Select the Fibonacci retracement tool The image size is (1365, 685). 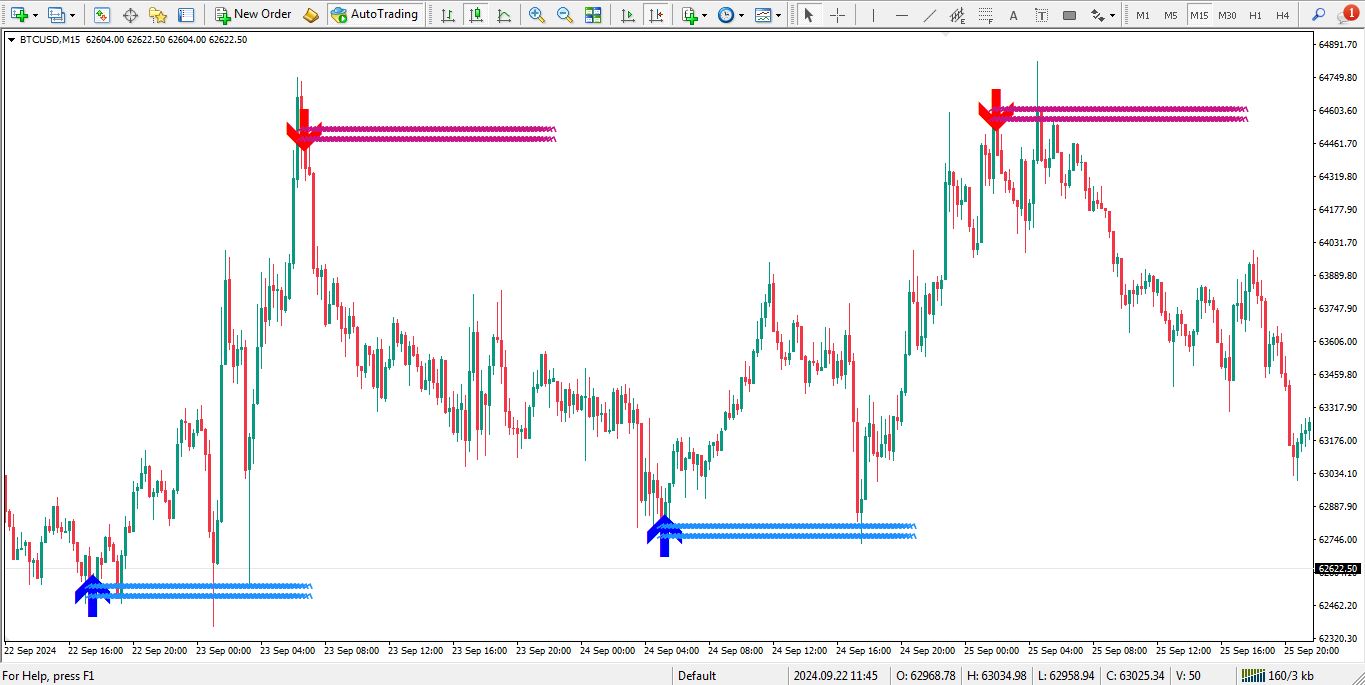[985, 15]
